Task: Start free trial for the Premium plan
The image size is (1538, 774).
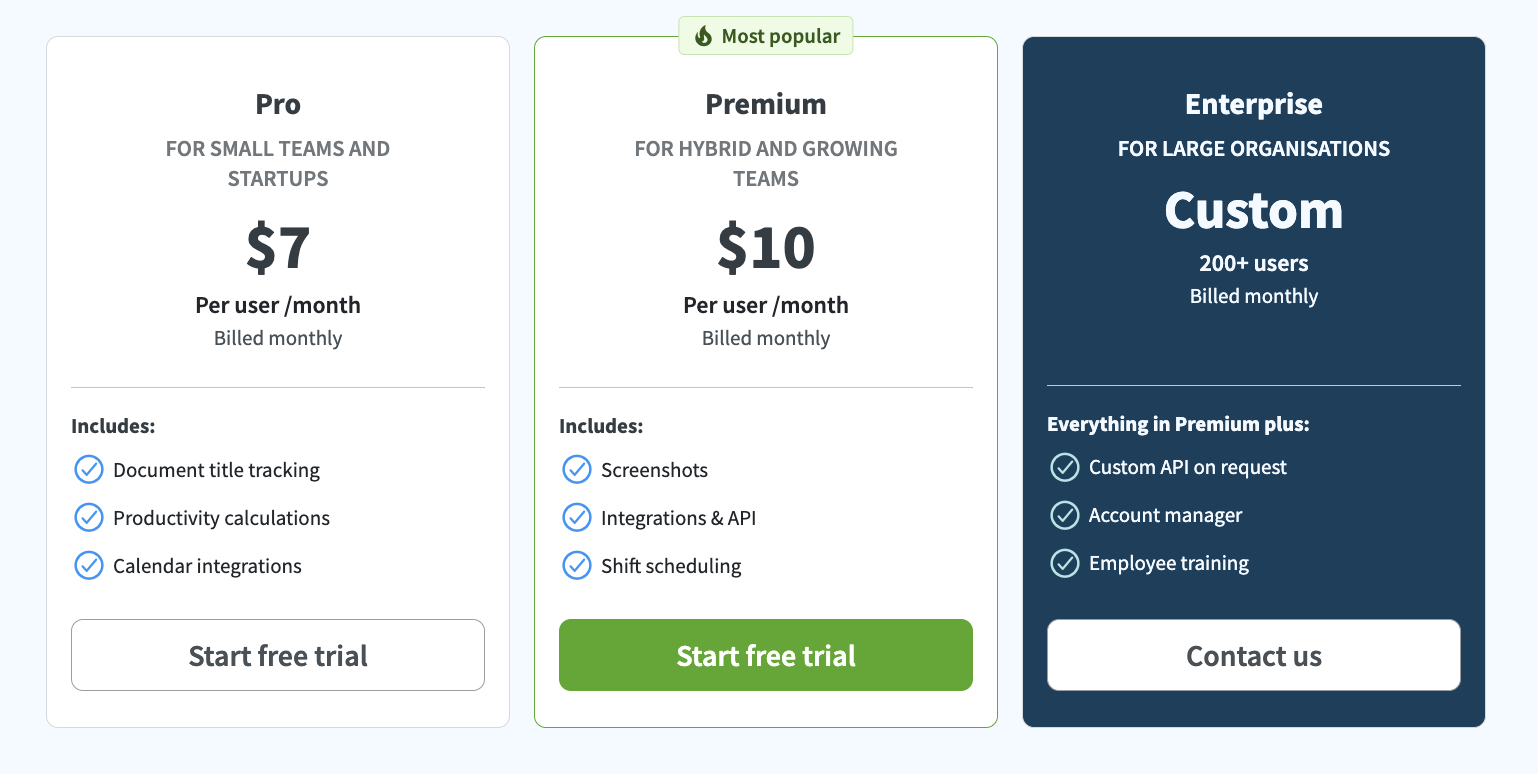Action: (x=766, y=655)
